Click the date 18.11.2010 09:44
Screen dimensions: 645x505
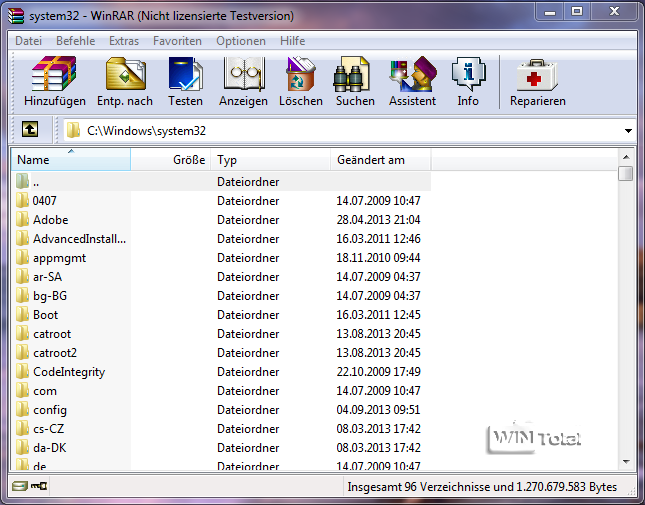[378, 258]
